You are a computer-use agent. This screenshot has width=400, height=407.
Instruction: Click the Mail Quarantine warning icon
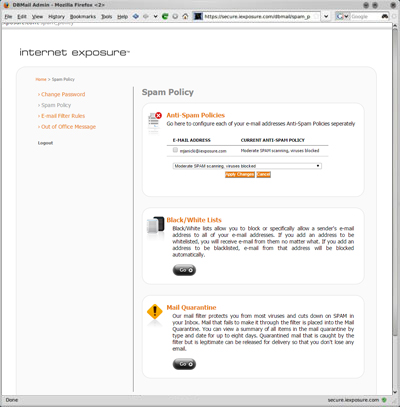tap(155, 312)
